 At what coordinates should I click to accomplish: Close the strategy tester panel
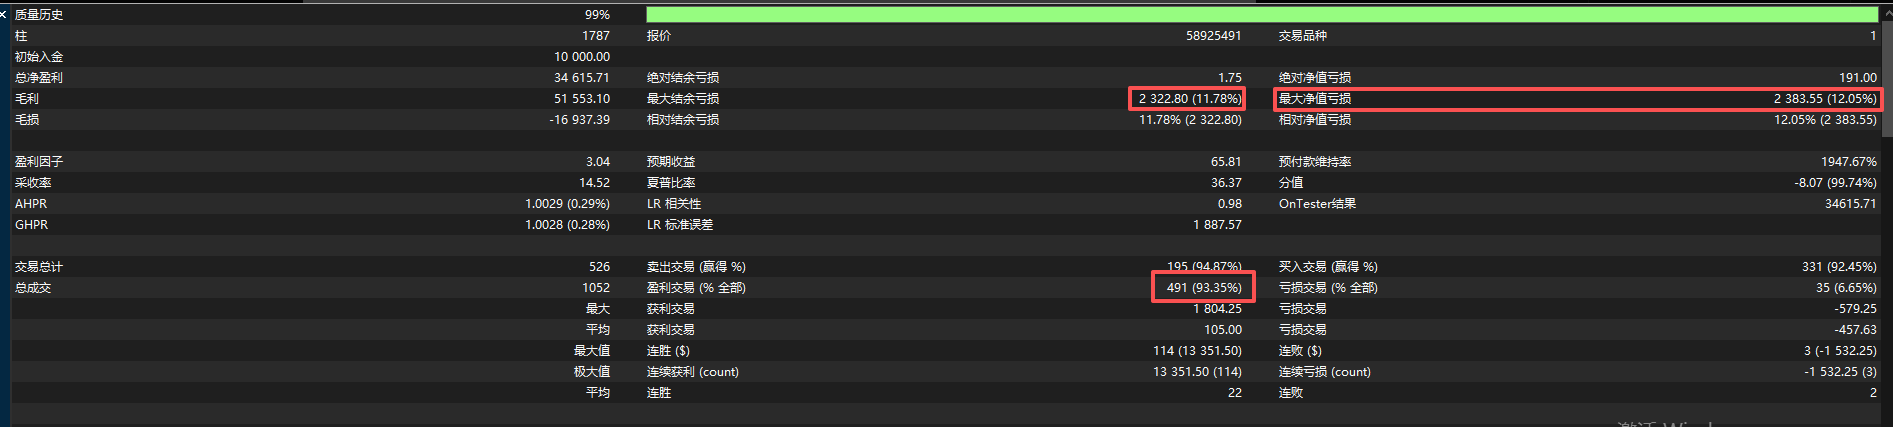click(x=4, y=15)
